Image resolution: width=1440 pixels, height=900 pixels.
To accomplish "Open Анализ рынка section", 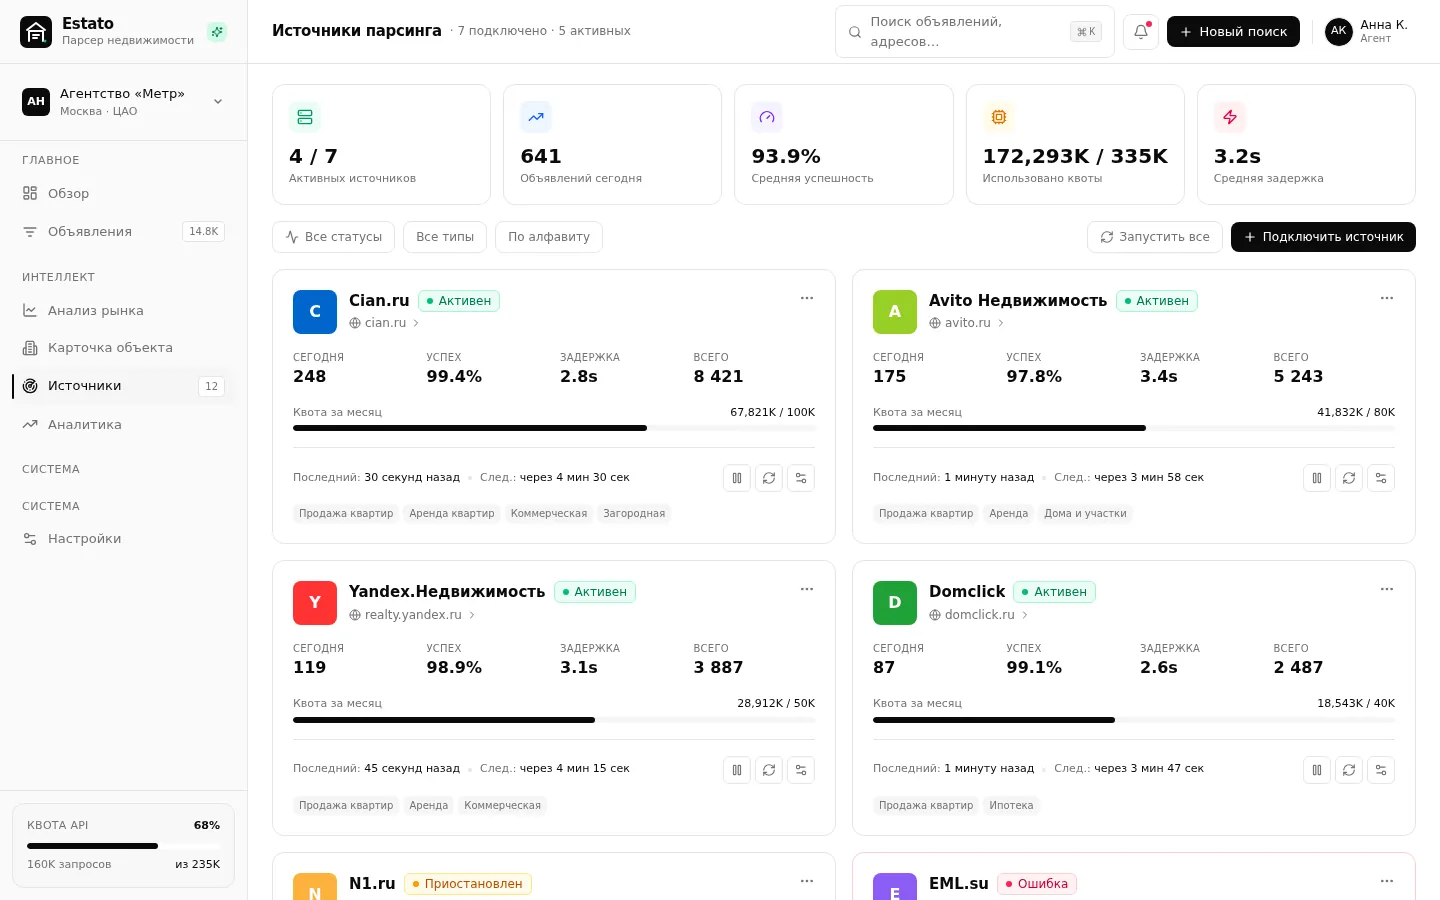I will click(123, 311).
